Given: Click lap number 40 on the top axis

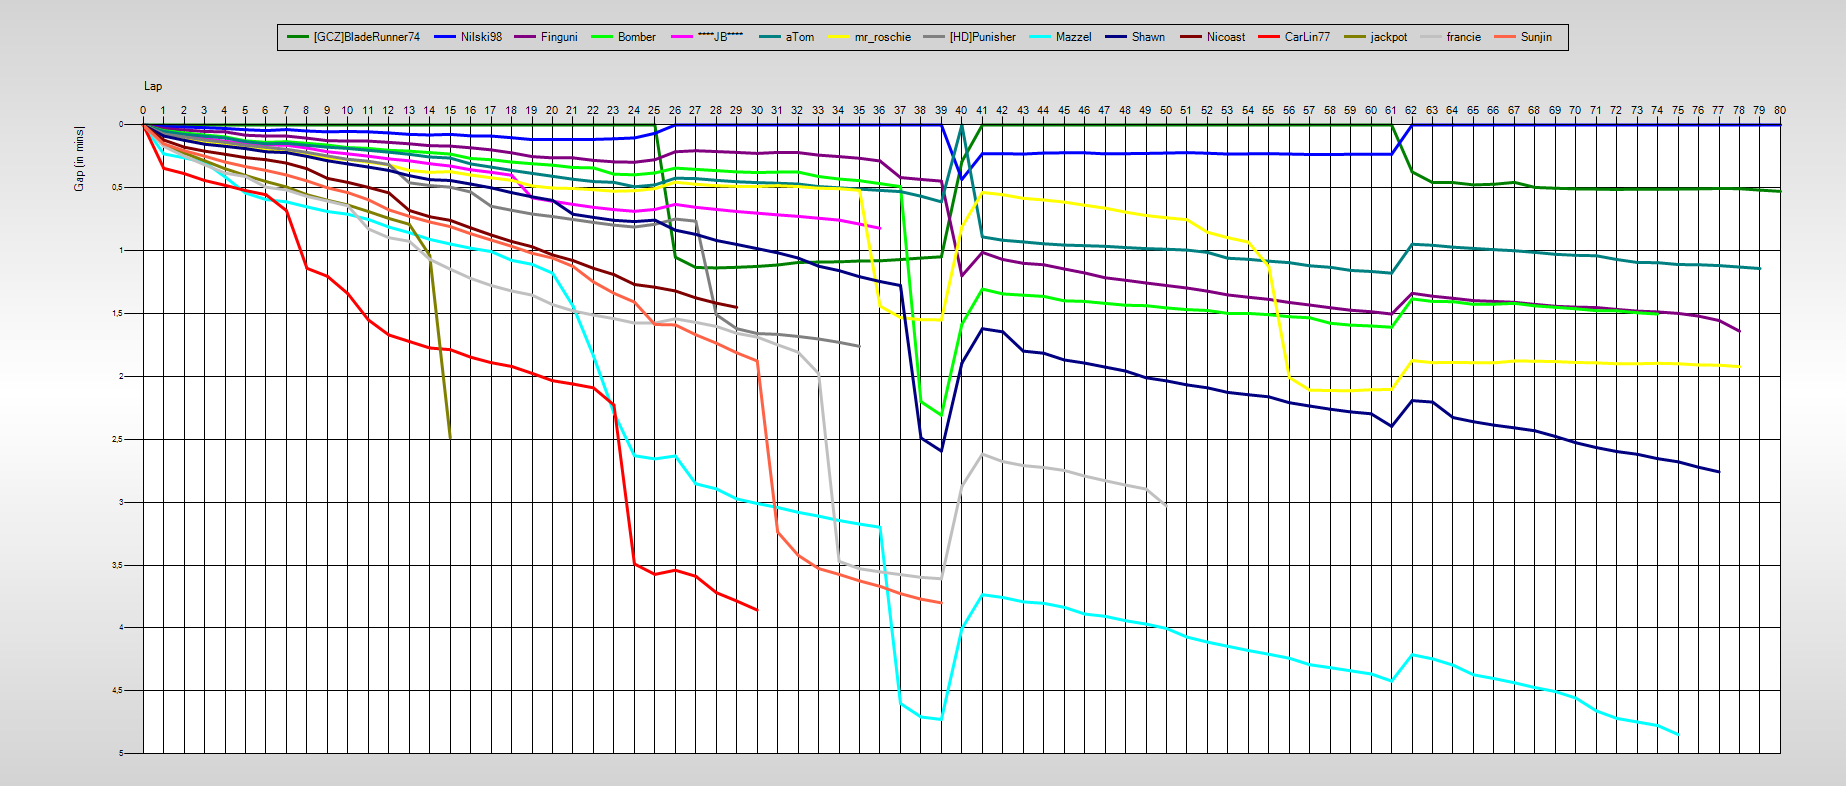Looking at the screenshot, I should pos(961,110).
